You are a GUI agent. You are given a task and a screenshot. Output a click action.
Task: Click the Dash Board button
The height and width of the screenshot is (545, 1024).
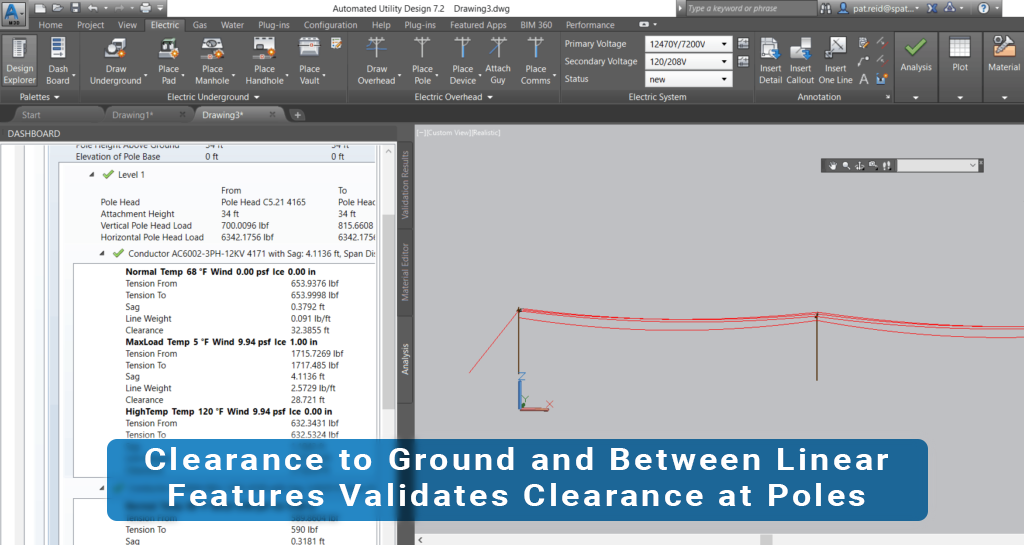(57, 61)
